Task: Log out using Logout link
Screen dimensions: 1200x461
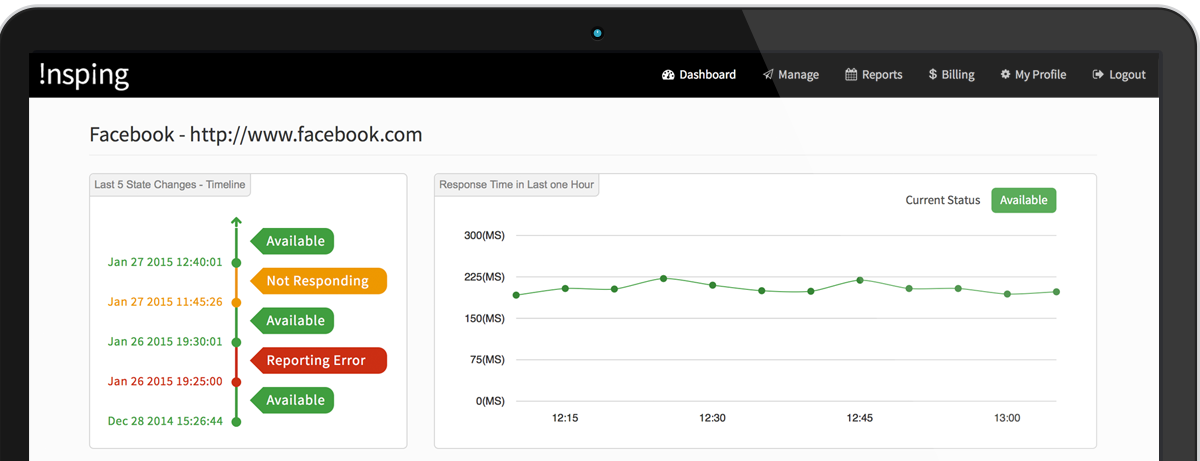Action: [x=1119, y=75]
